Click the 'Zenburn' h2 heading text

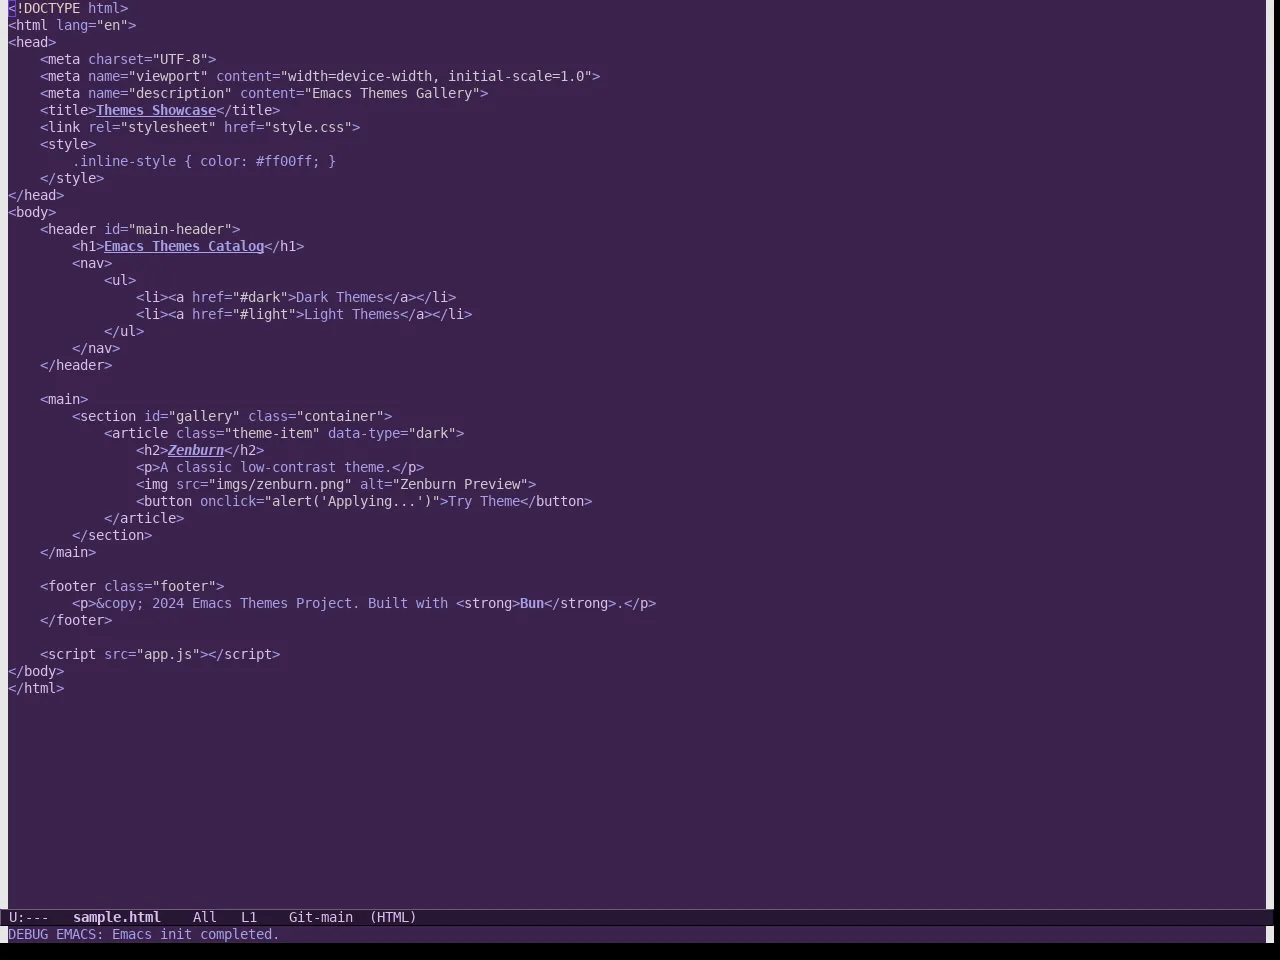[196, 450]
